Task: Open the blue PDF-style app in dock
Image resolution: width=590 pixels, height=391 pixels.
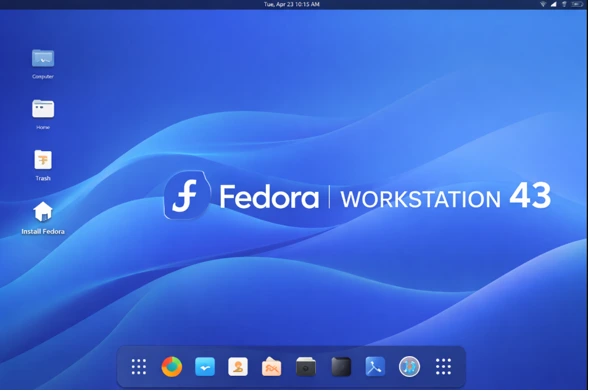Action: (x=375, y=367)
